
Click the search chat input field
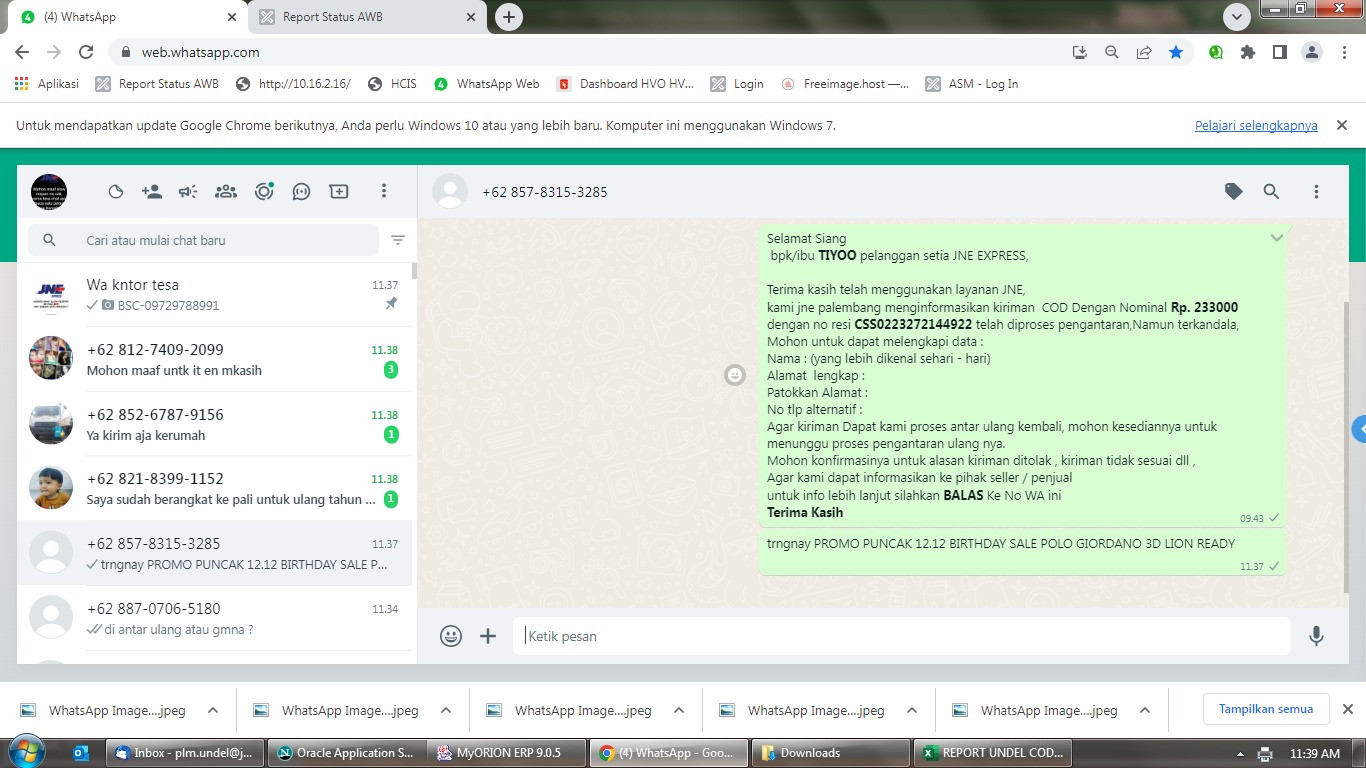(x=204, y=240)
